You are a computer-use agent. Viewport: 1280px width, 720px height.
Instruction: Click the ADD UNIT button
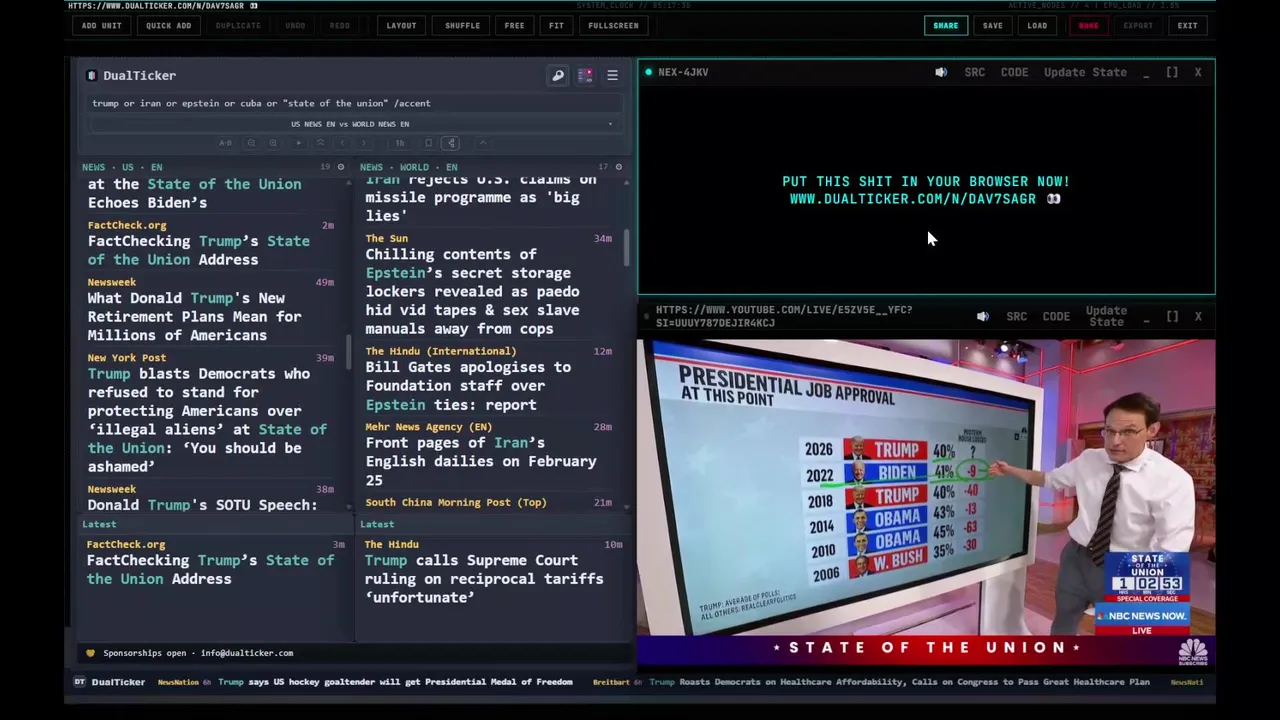pyautogui.click(x=101, y=26)
